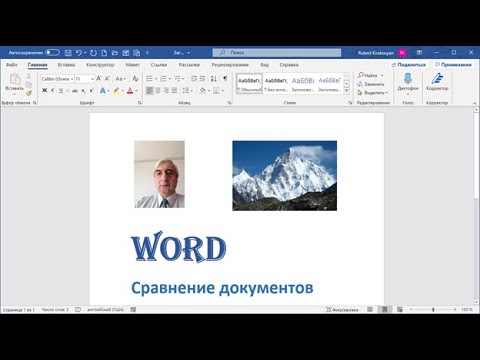Open the Справка tab
480x360 pixels.
coord(289,65)
